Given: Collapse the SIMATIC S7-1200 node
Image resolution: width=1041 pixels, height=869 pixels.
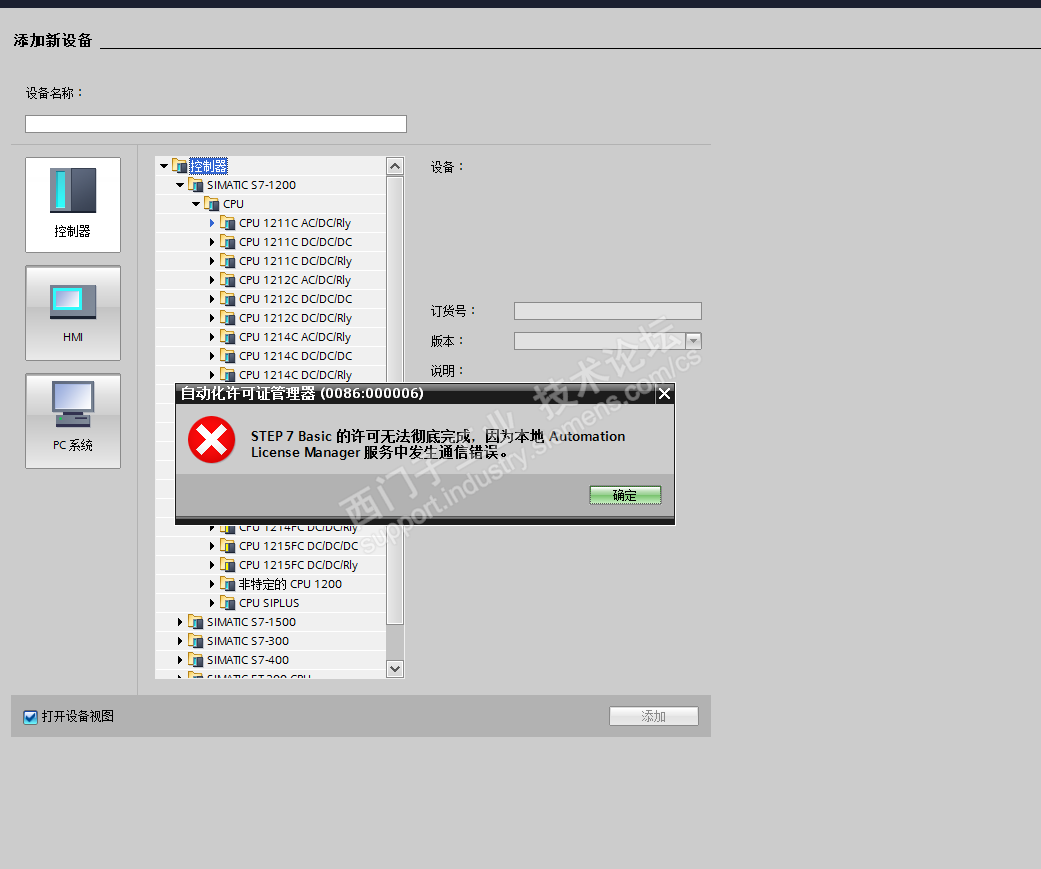Looking at the screenshot, I should point(180,185).
